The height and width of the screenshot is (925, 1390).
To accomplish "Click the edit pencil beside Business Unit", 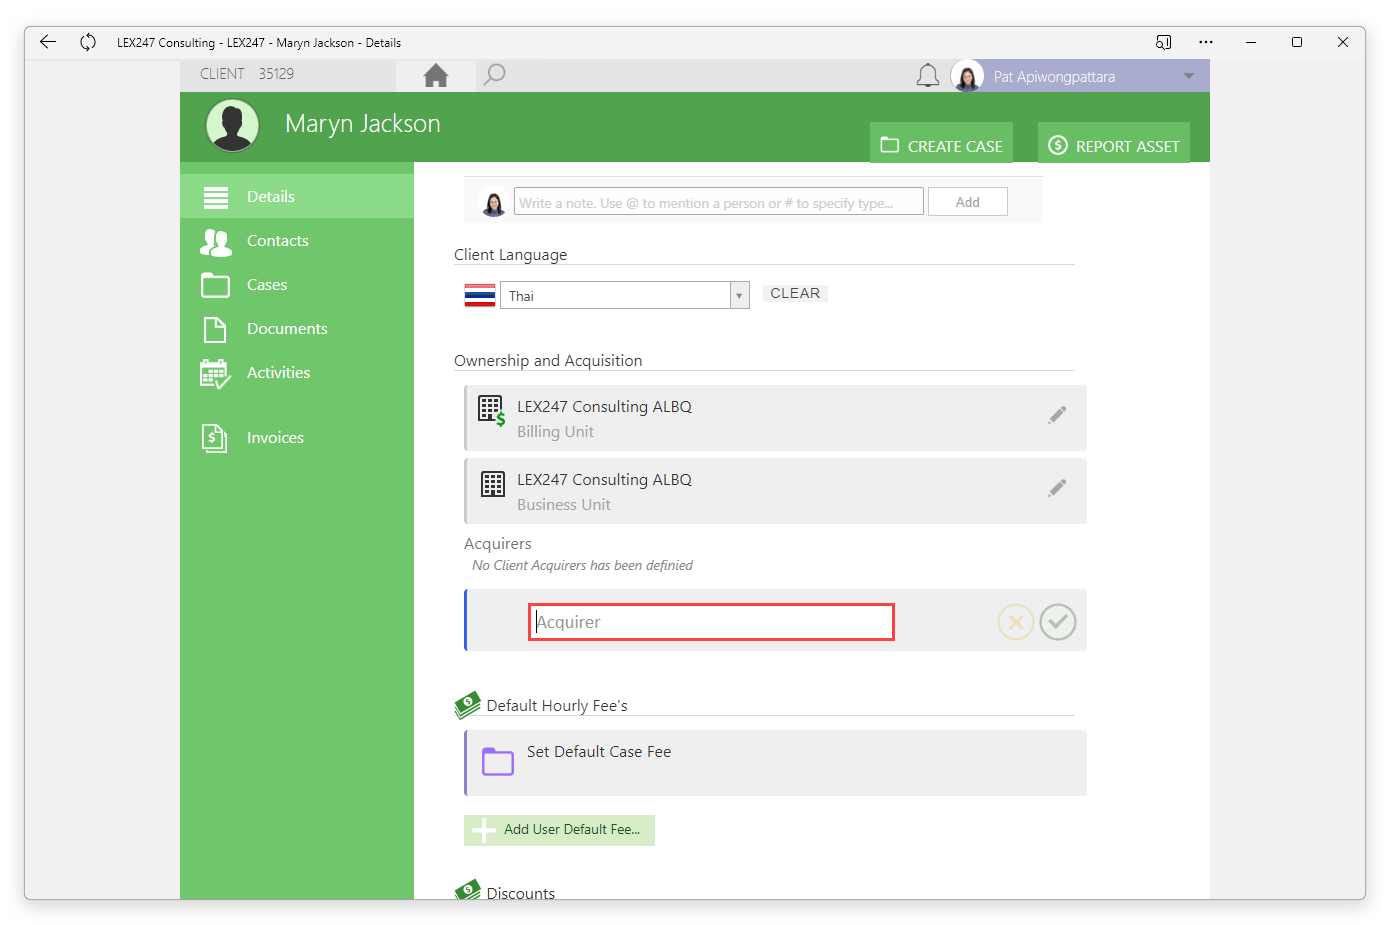I will click(1057, 487).
